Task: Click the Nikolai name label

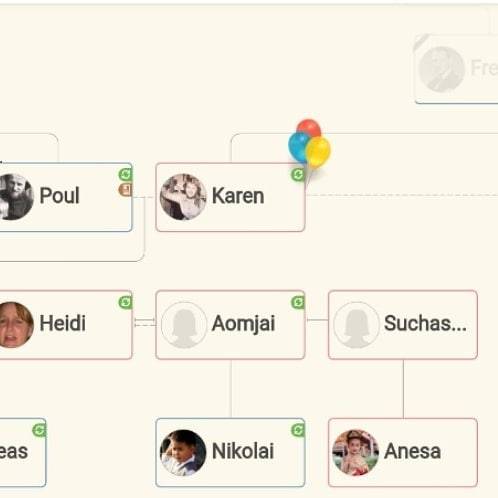Action: click(x=243, y=451)
